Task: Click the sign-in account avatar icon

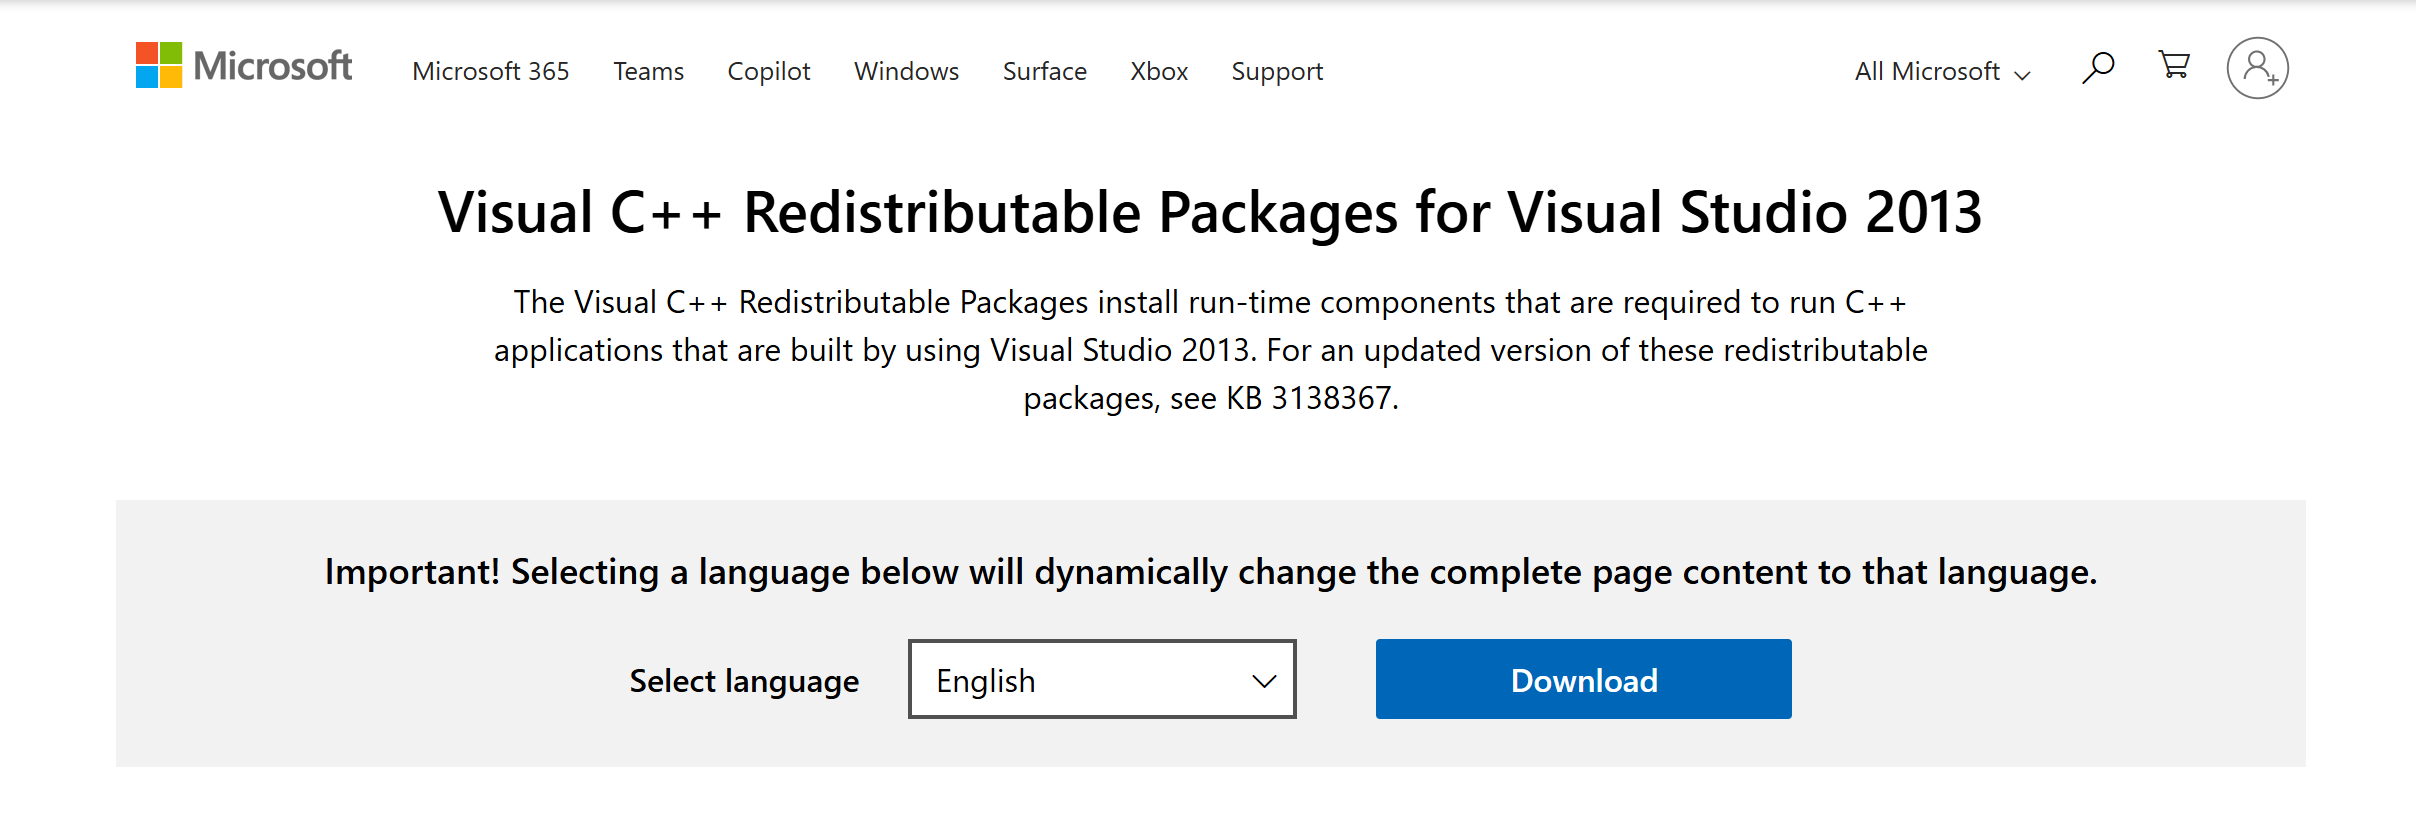Action: 2257,68
